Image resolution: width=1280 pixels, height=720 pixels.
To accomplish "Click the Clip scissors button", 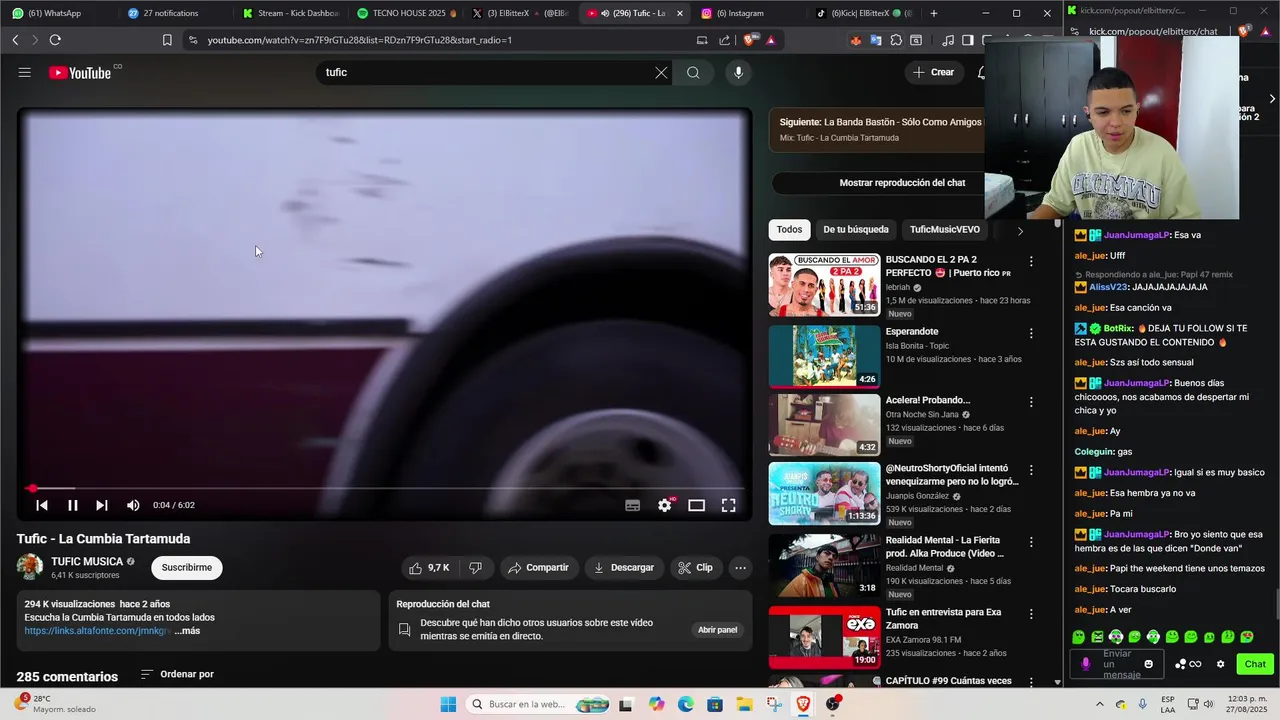I will tap(695, 567).
